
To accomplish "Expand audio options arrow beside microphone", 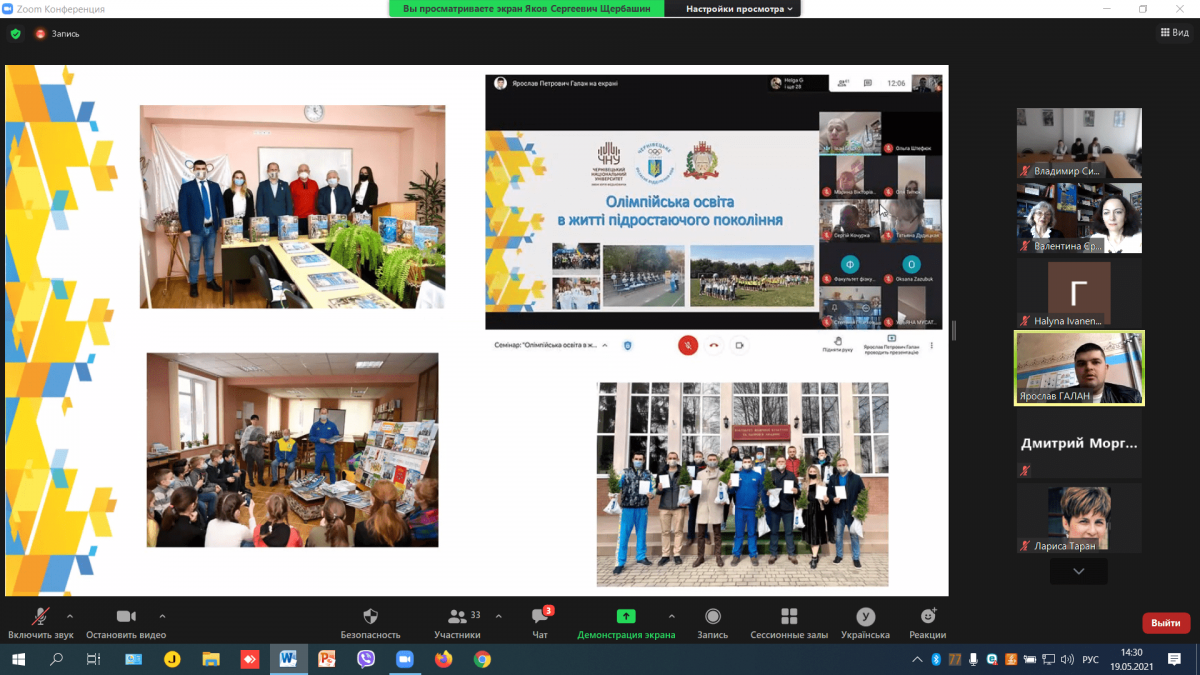I will click(x=70, y=616).
